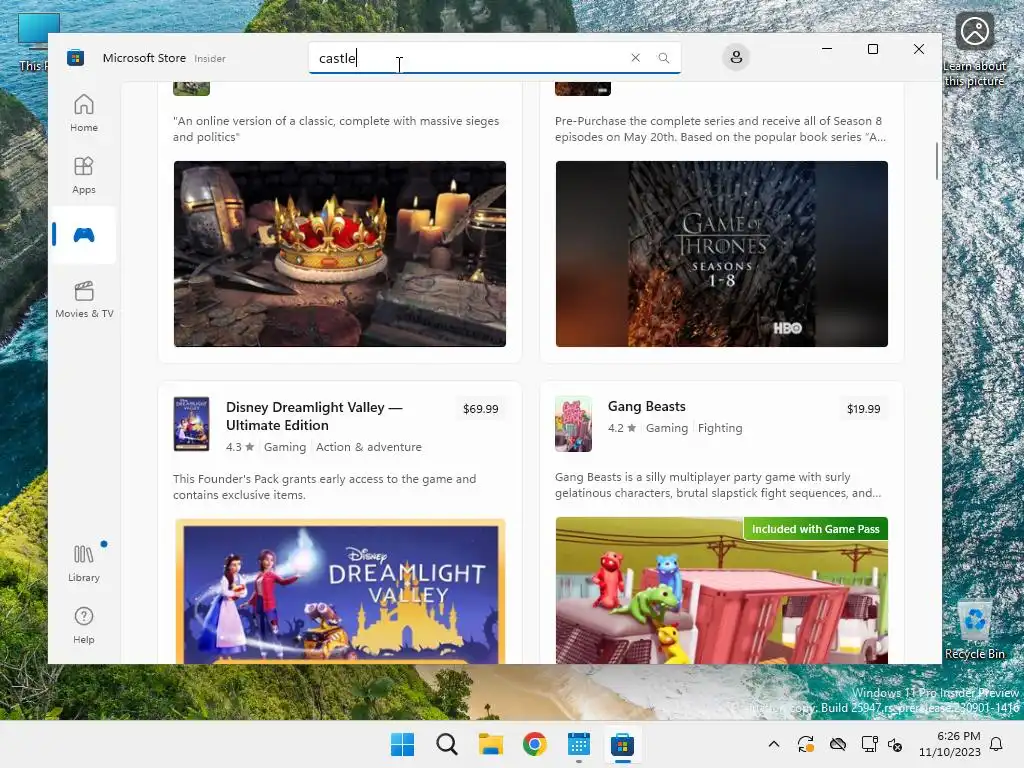Click the $19.99 price of Gang Beasts
The height and width of the screenshot is (768, 1024).
(863, 409)
